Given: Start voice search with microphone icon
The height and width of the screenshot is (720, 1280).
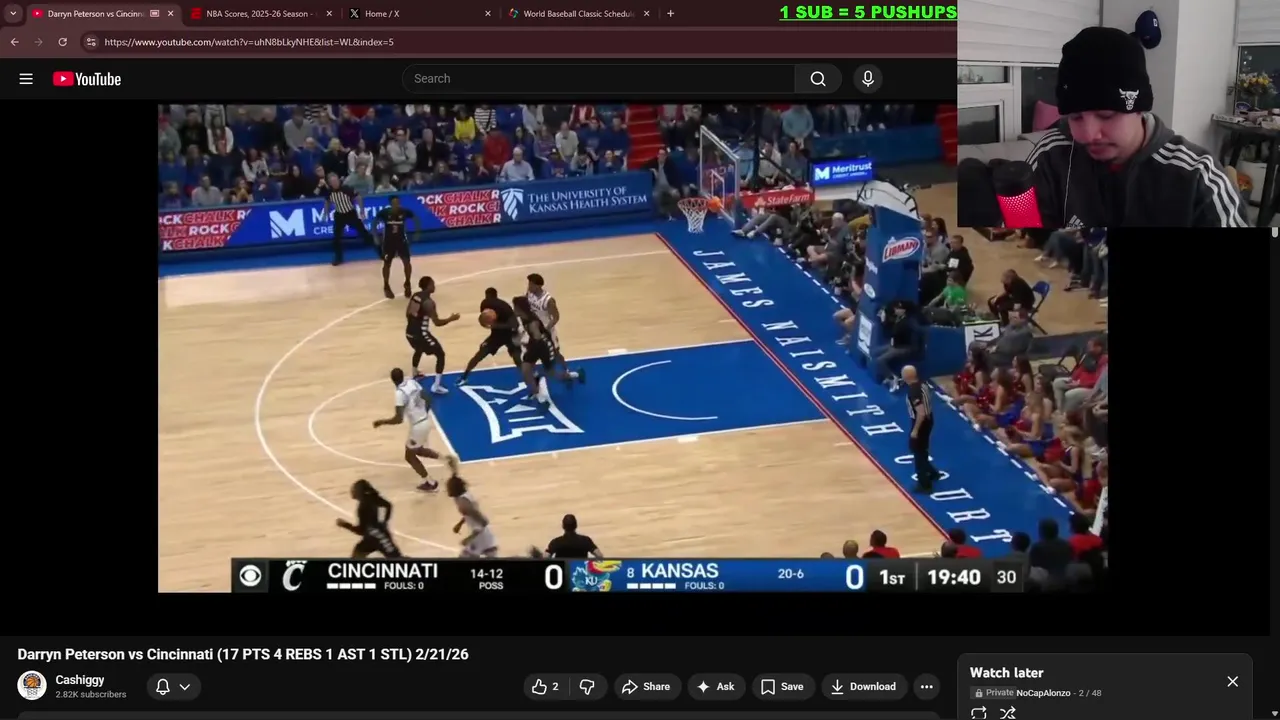Looking at the screenshot, I should (x=868, y=79).
